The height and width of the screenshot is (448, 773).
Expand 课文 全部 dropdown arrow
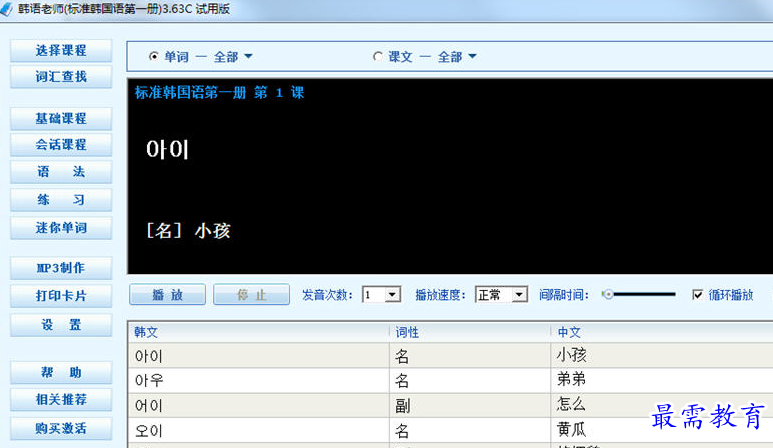click(472, 56)
